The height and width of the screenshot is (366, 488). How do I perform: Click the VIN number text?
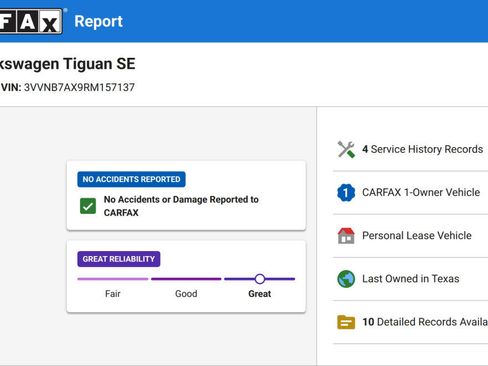tap(79, 87)
